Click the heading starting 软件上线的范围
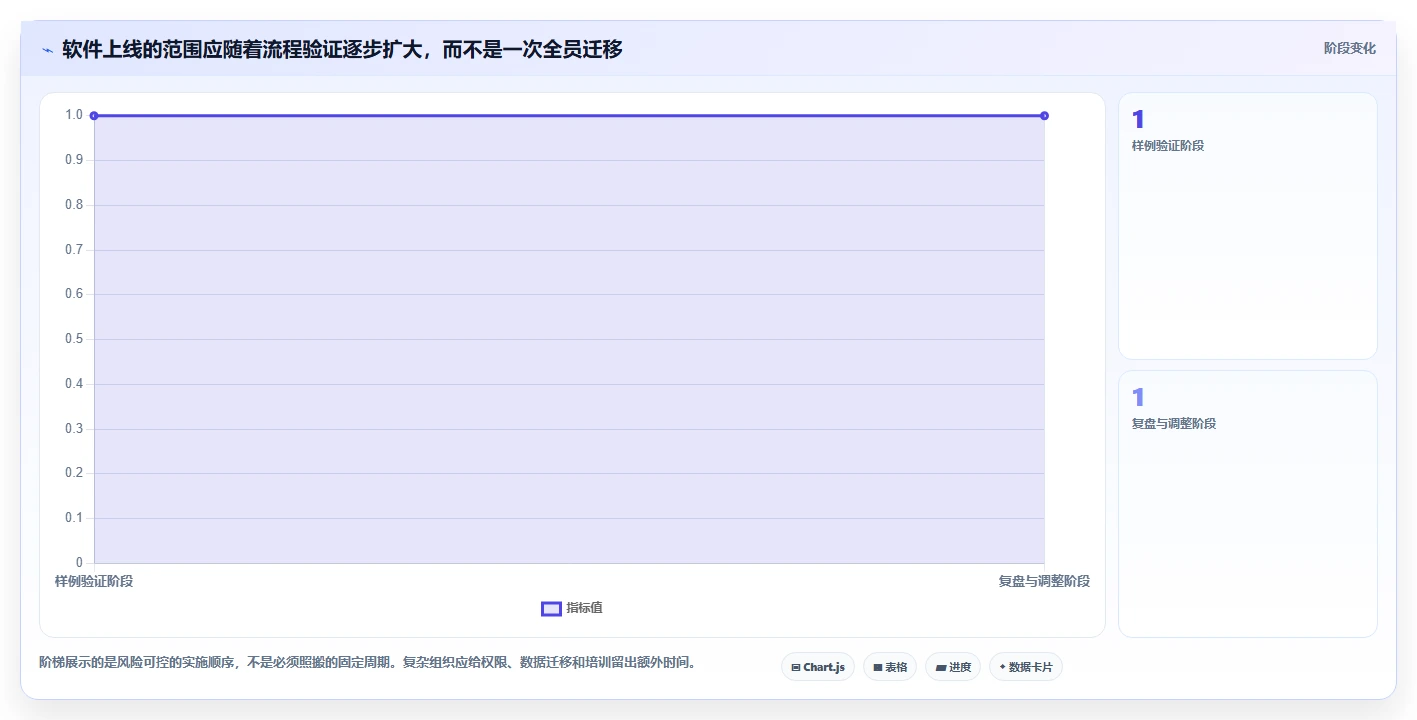1417x720 pixels. 342,49
